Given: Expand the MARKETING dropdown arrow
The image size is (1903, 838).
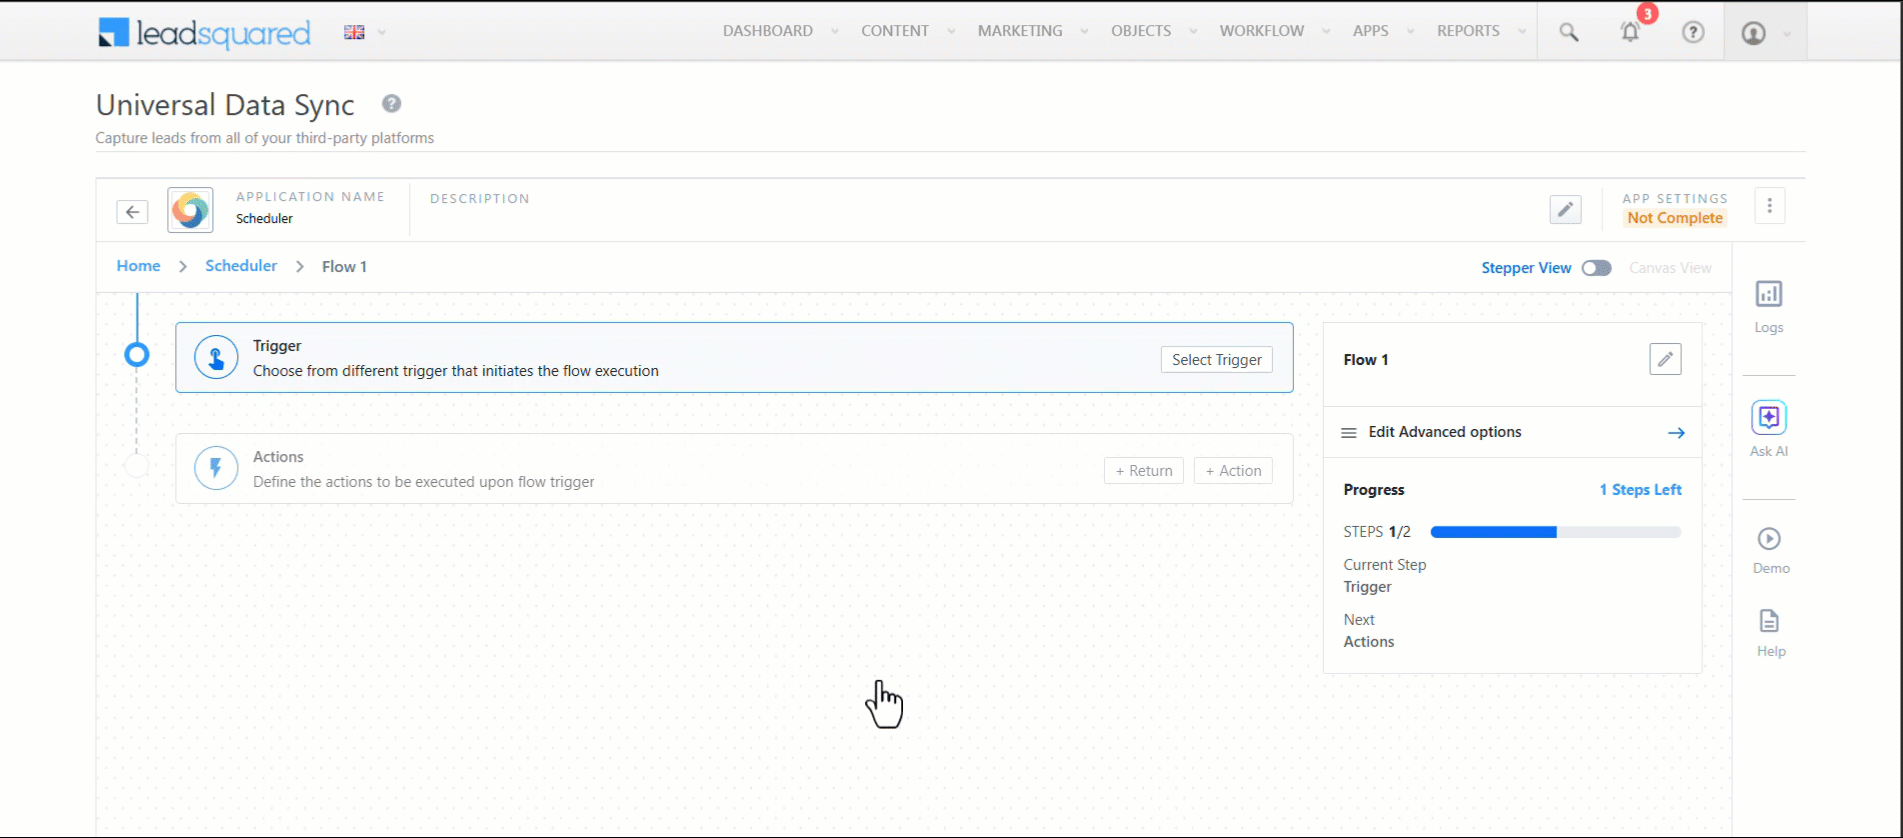Looking at the screenshot, I should pos(1084,31).
